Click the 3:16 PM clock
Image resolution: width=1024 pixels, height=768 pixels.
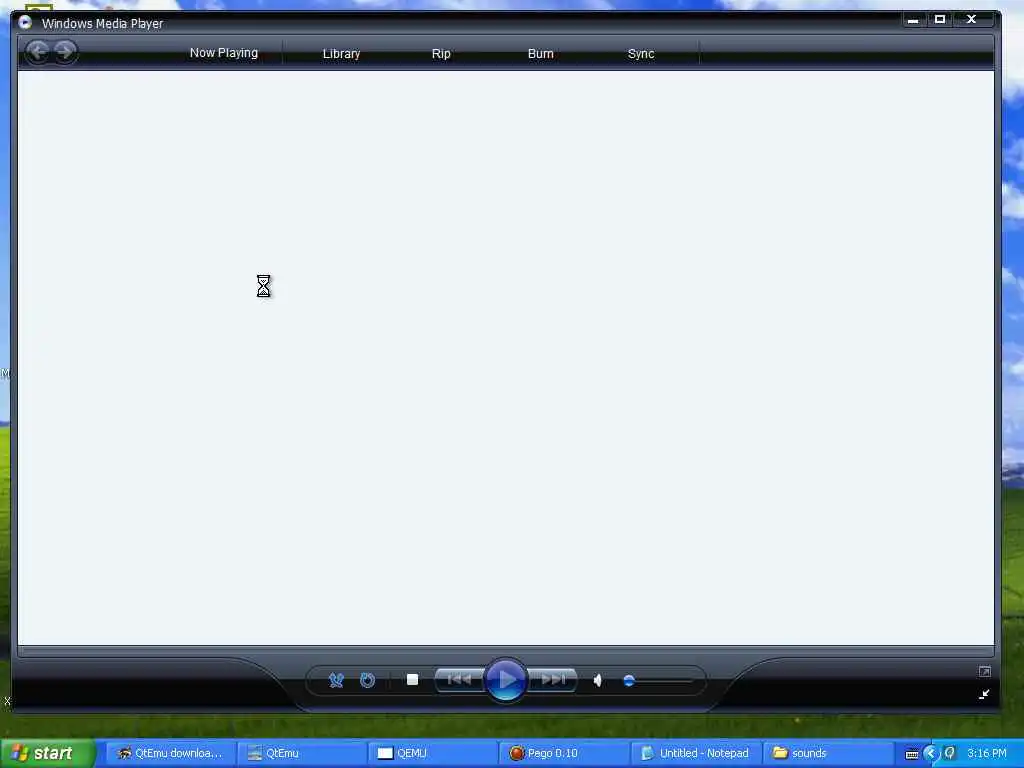(987, 753)
